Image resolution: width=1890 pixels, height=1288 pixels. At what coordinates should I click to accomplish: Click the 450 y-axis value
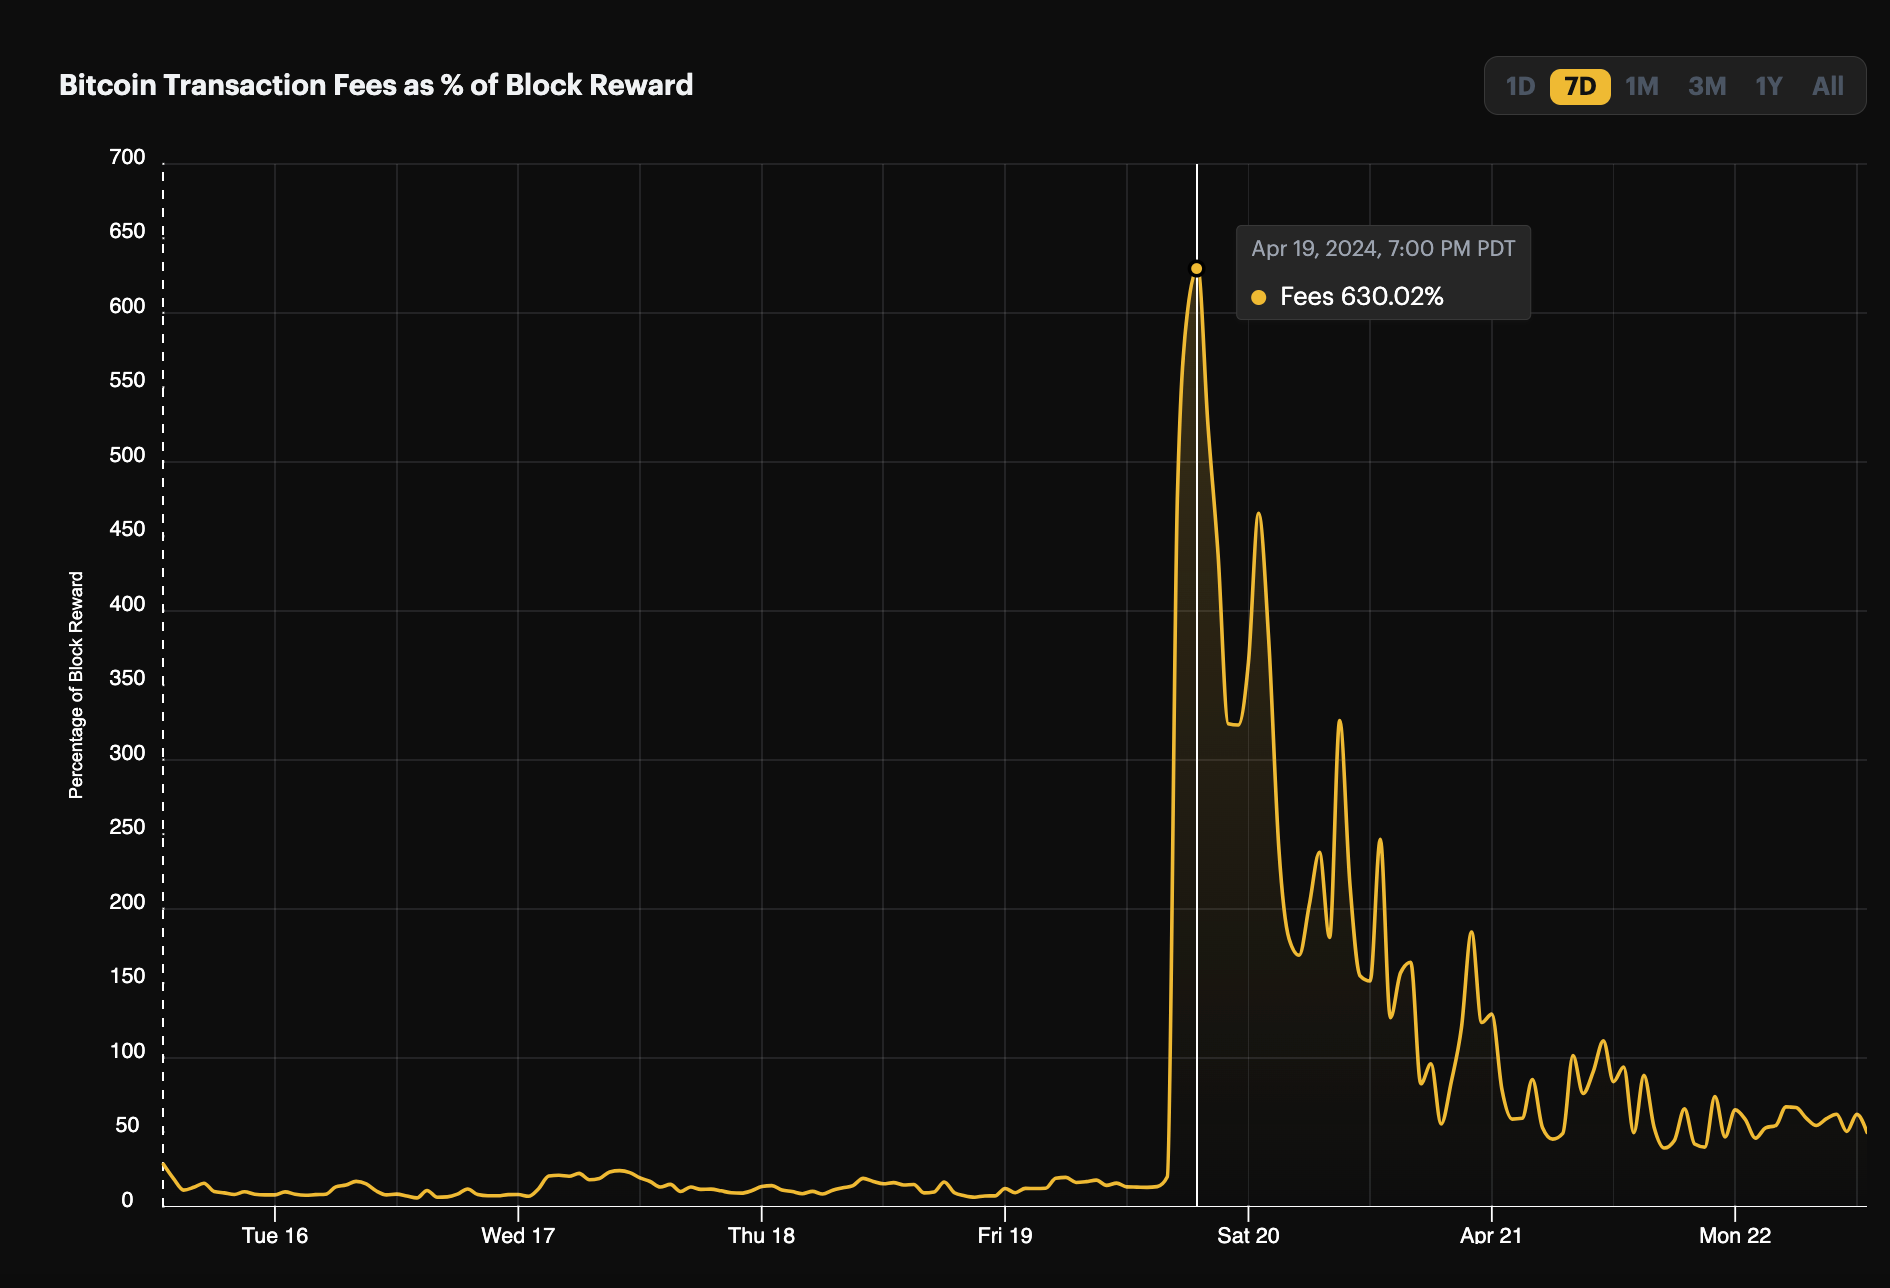(x=127, y=529)
